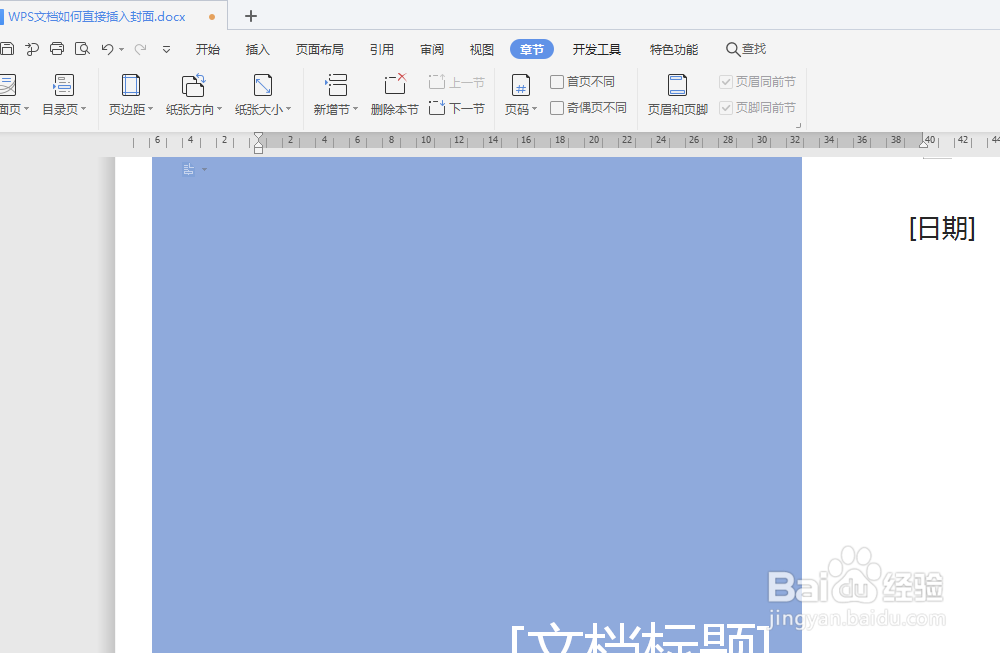Click the 纸张方向 orientation icon
The height and width of the screenshot is (653, 1000).
(193, 85)
